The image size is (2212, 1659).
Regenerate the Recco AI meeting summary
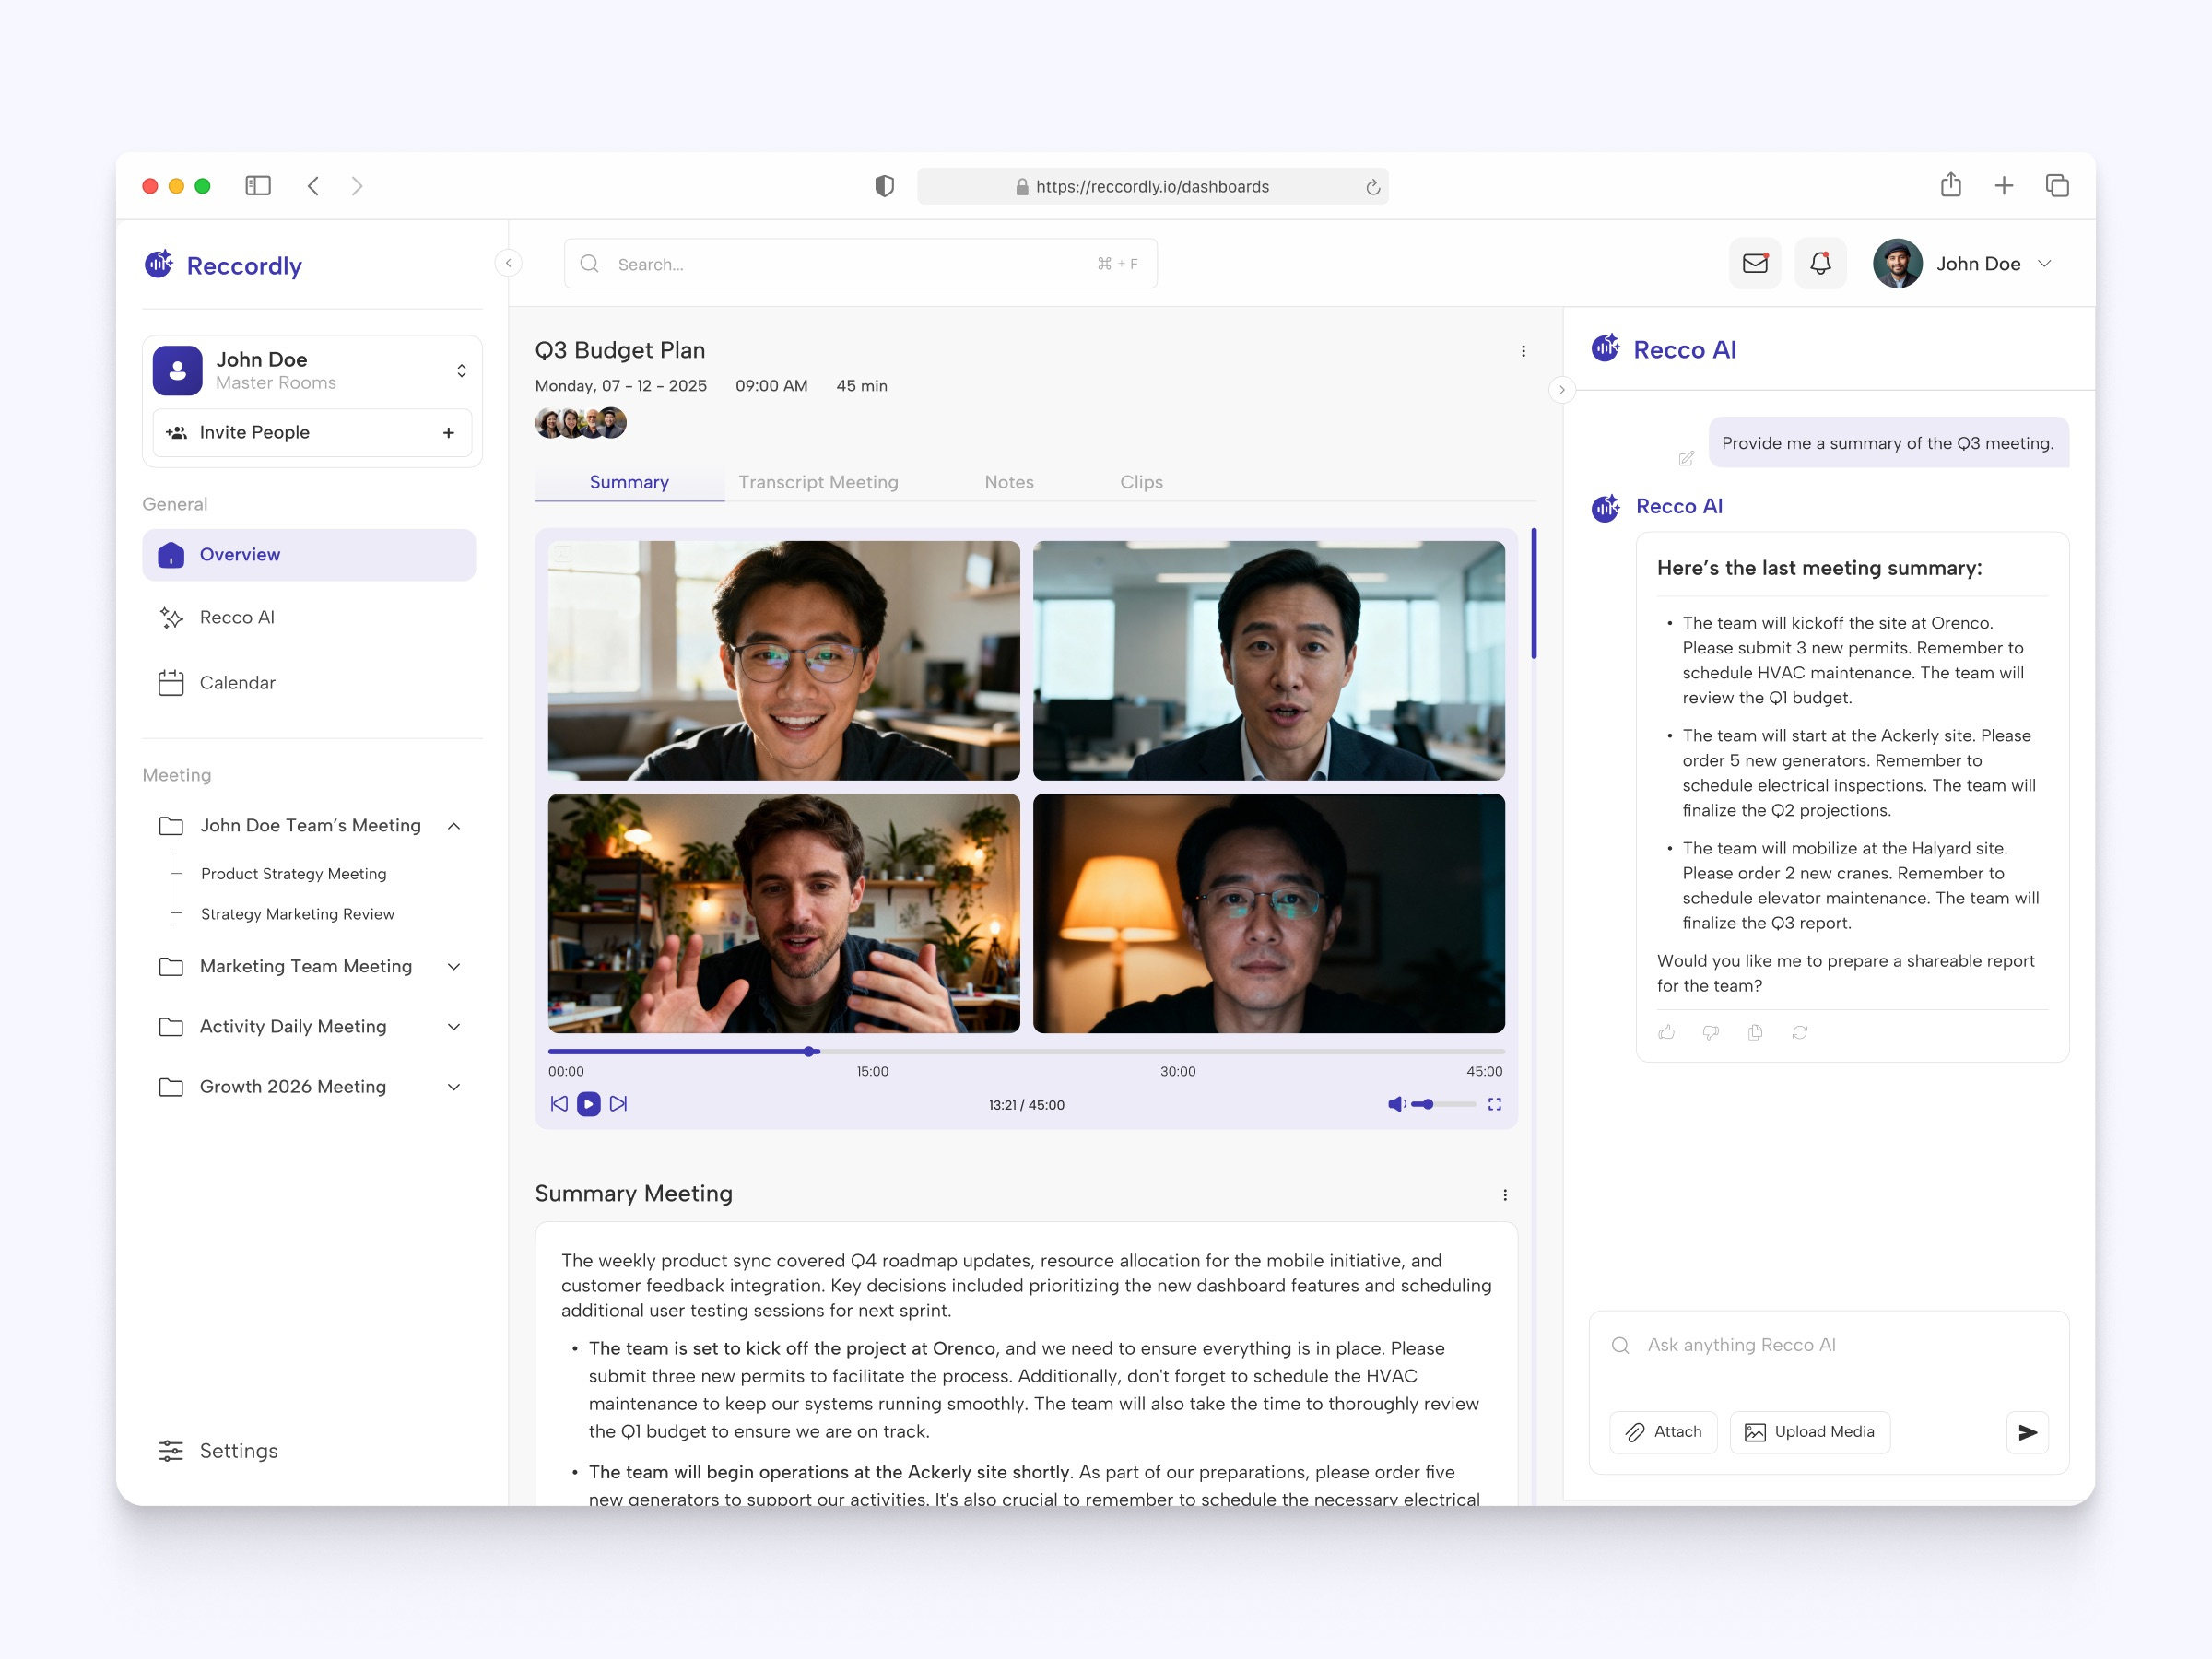pyautogui.click(x=1800, y=1032)
